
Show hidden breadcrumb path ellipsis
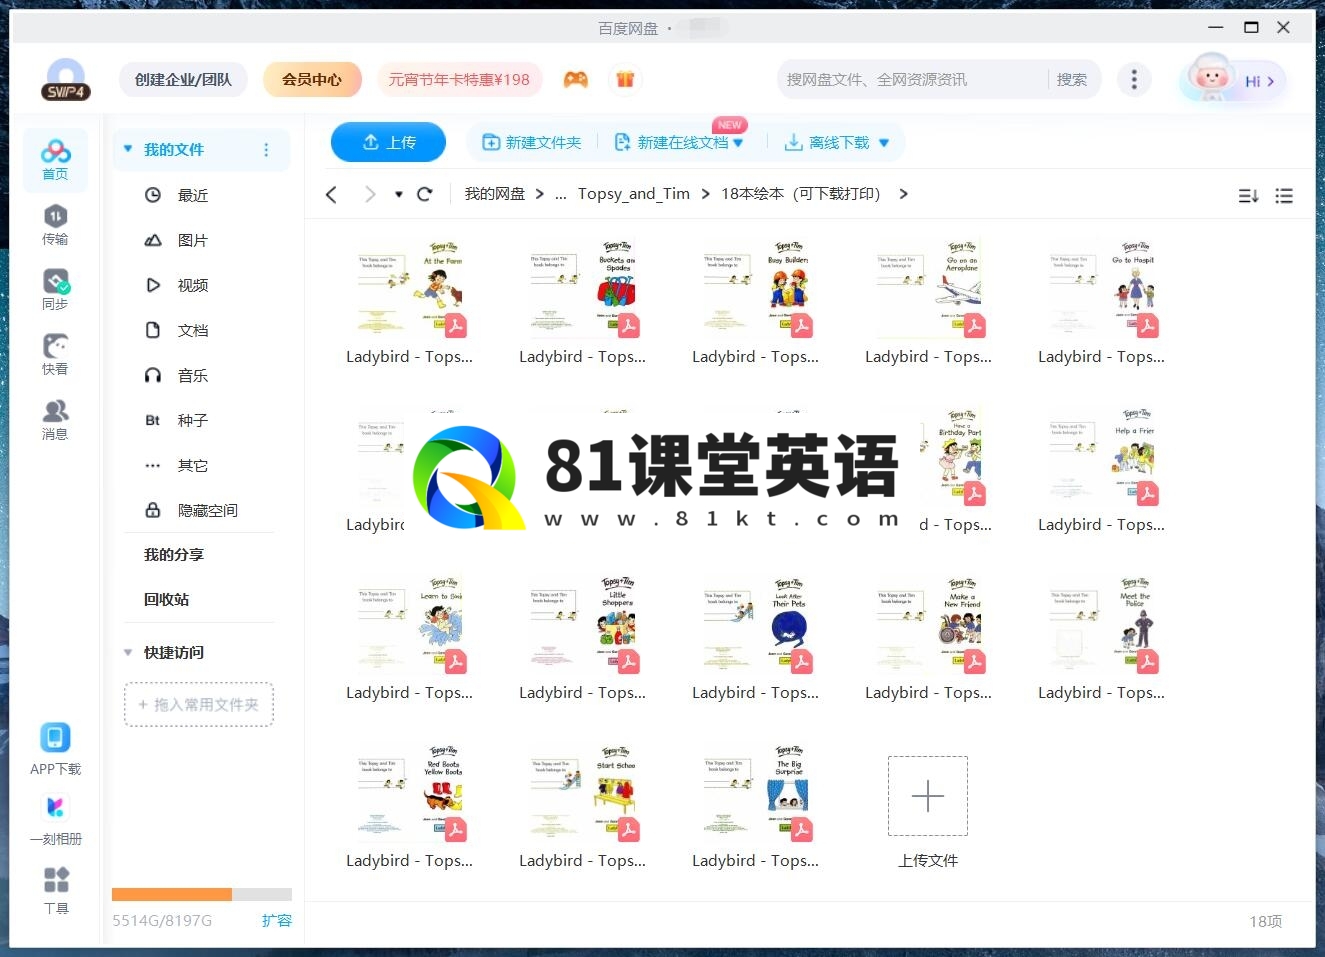click(x=561, y=195)
